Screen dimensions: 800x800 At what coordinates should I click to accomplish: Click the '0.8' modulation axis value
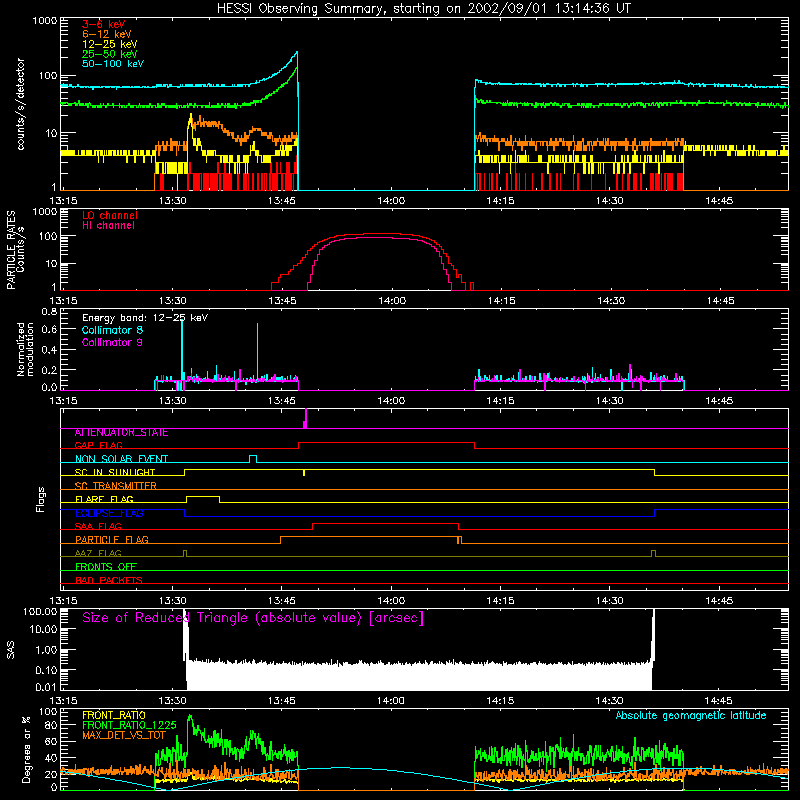(x=49, y=311)
